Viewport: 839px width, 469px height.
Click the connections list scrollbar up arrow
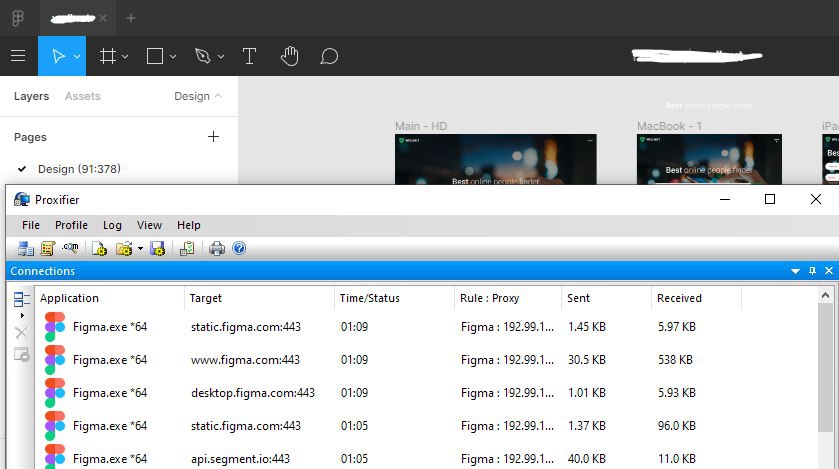point(825,295)
